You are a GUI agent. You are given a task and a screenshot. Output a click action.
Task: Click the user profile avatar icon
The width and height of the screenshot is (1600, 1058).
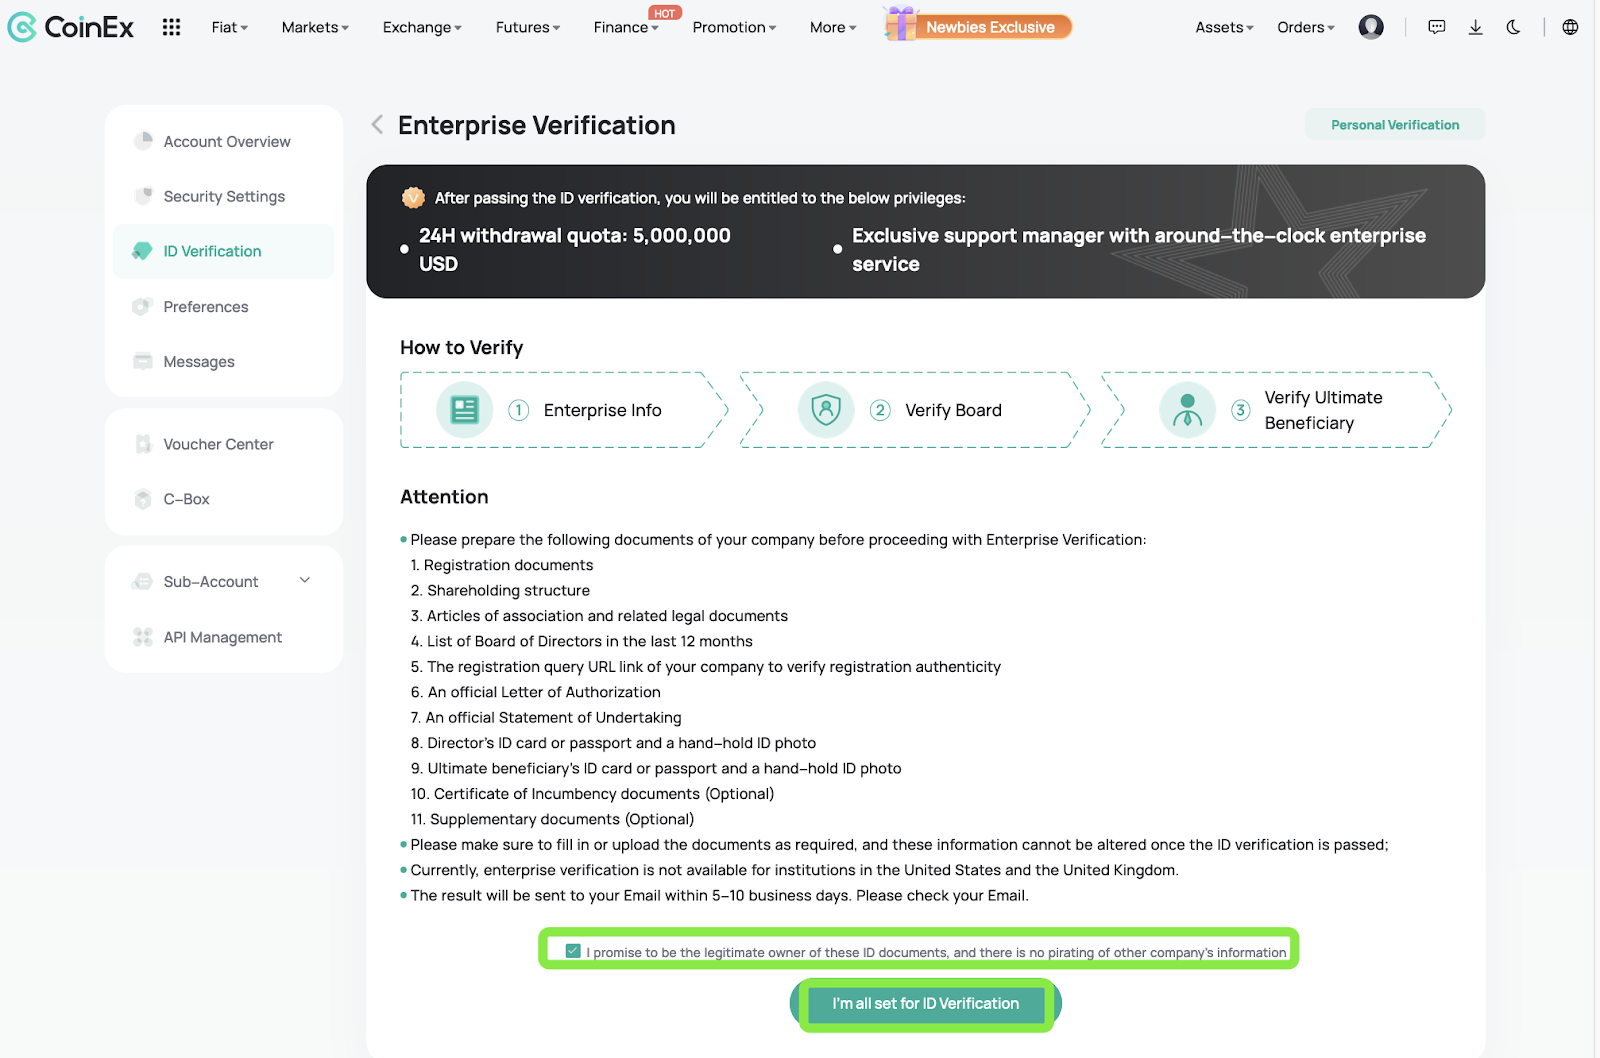(x=1371, y=27)
